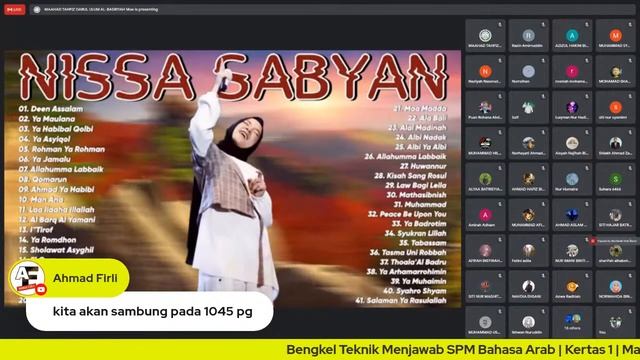Open the Puan Rohana participant tile
This screenshot has width=640, height=360.
coord(485,108)
